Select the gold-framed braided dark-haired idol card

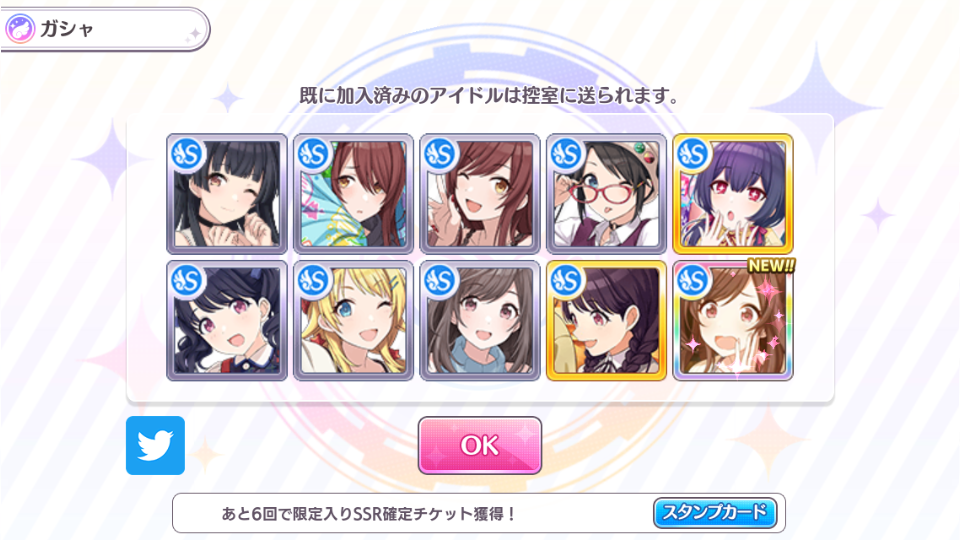click(606, 320)
